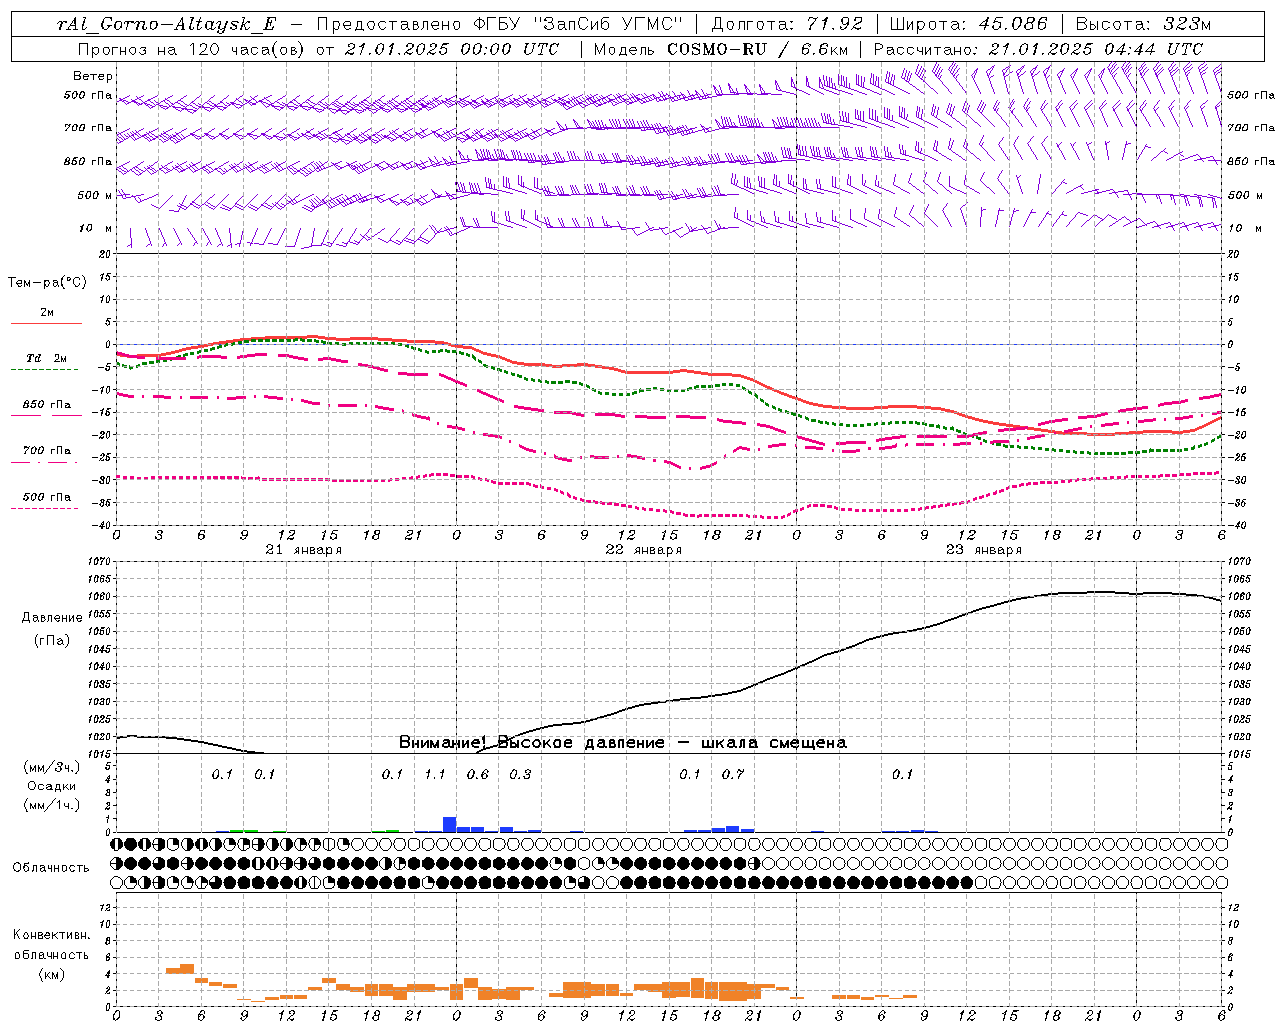Click the 850 гПа temperature legend label
Screen dimensions: 1280x1024
click(x=47, y=405)
